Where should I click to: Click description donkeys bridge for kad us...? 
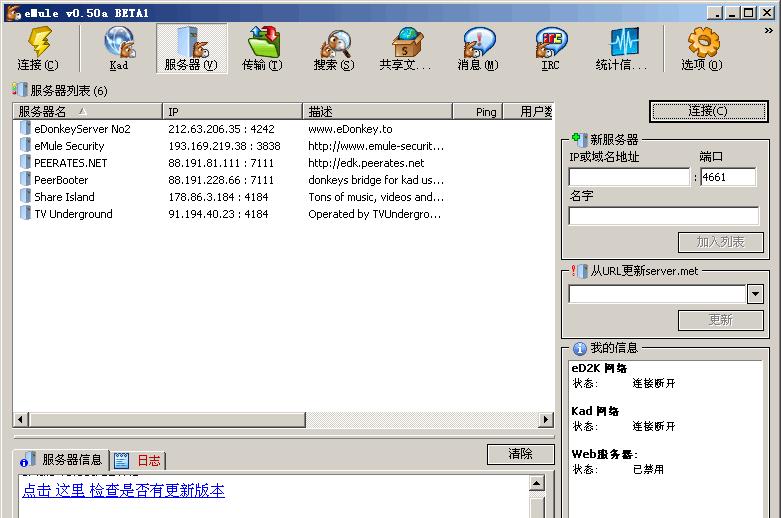[376, 180]
